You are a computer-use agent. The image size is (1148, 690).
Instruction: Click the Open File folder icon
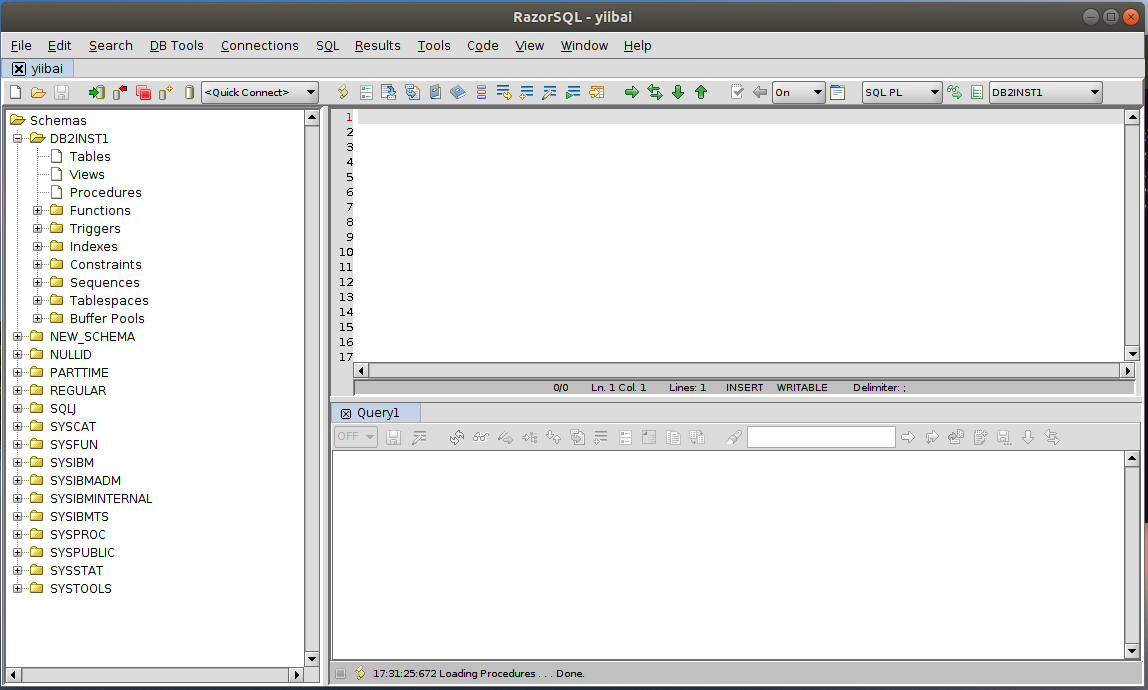tap(38, 92)
